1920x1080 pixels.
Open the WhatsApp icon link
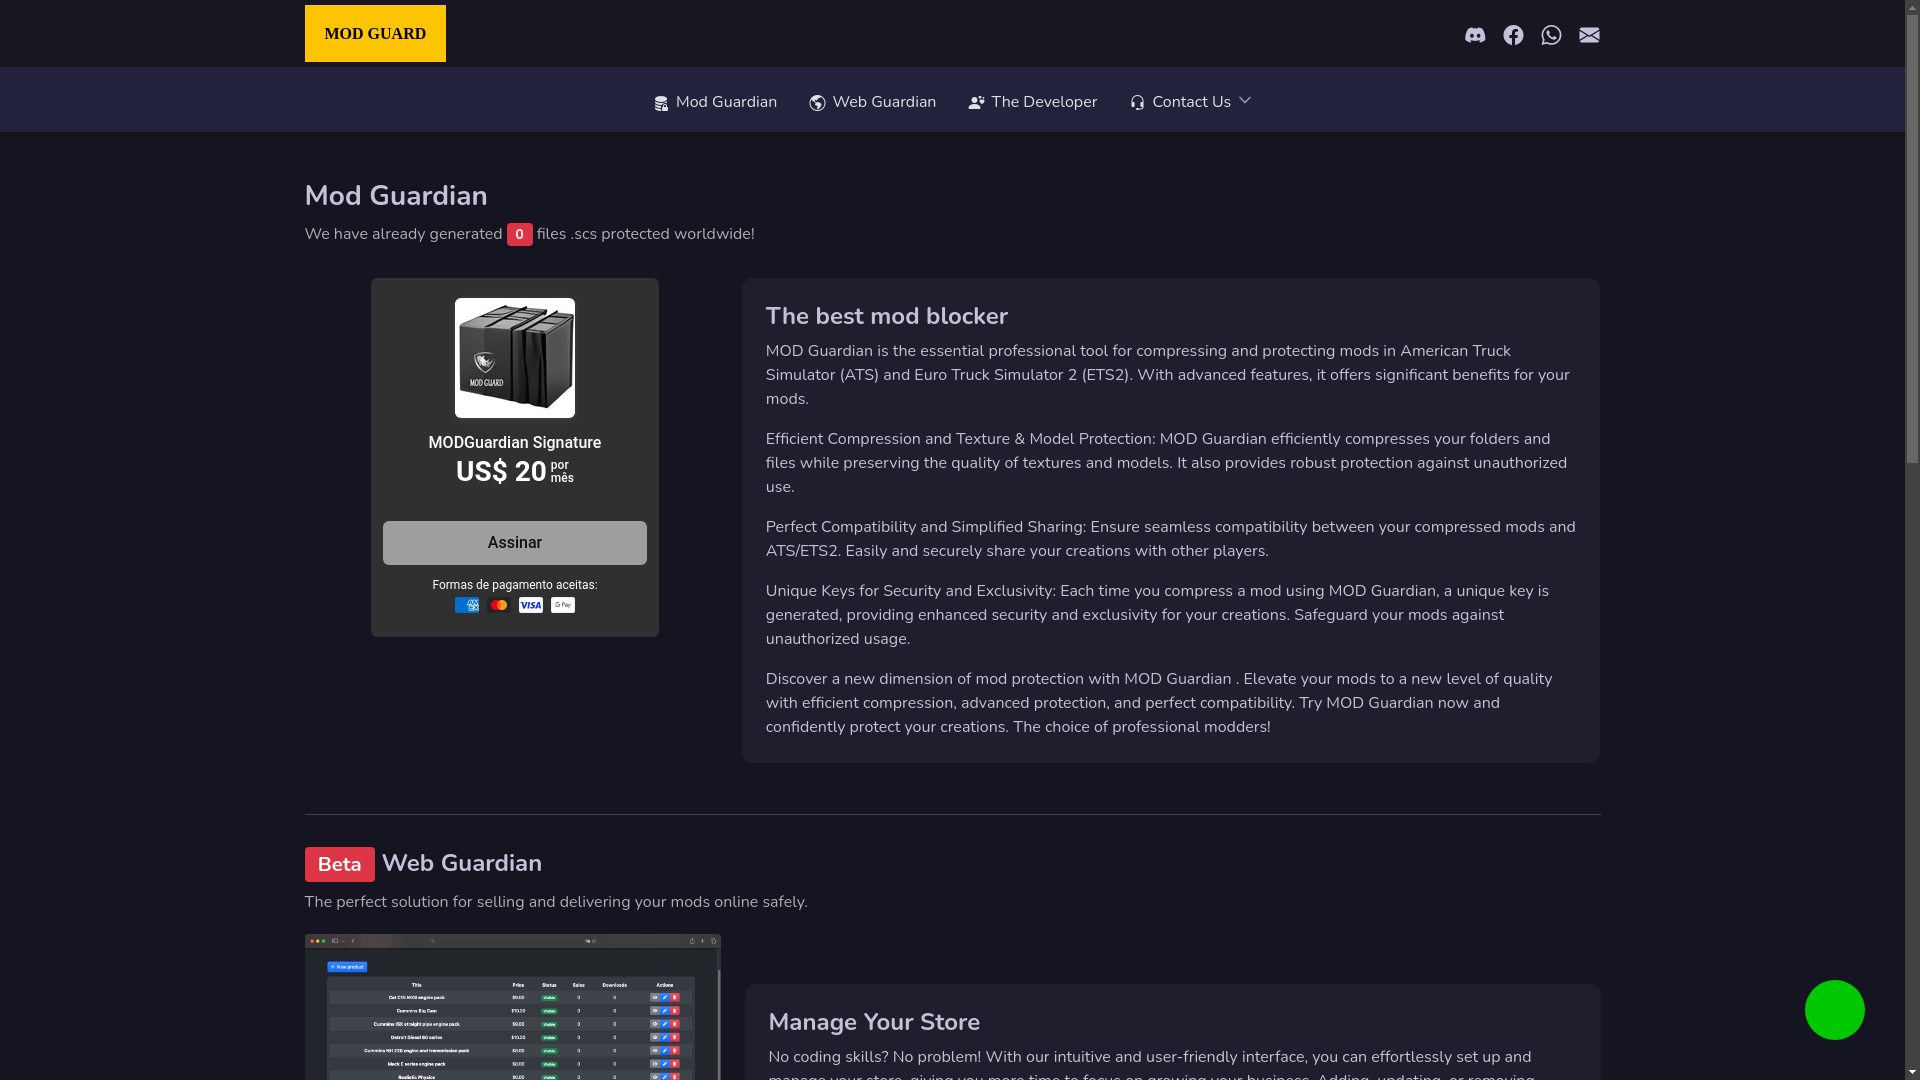click(x=1551, y=35)
